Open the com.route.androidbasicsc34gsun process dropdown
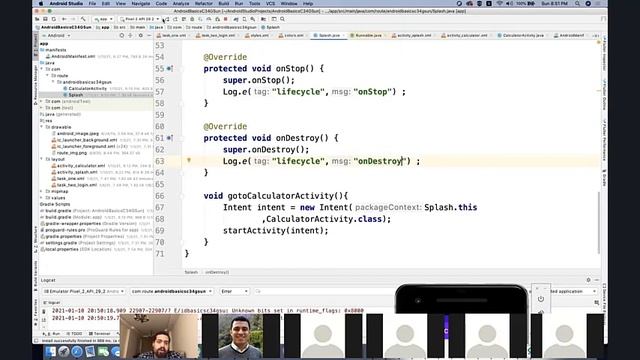Image resolution: width=640 pixels, height=360 pixels. click(171, 291)
